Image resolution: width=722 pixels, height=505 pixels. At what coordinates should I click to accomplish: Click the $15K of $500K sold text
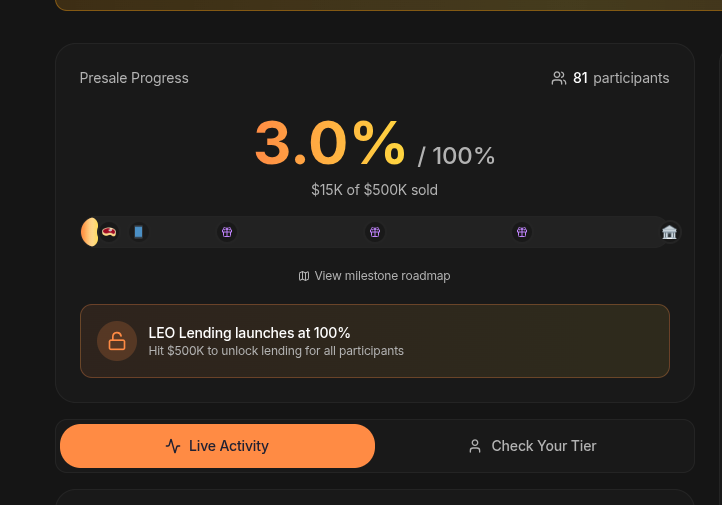374,190
